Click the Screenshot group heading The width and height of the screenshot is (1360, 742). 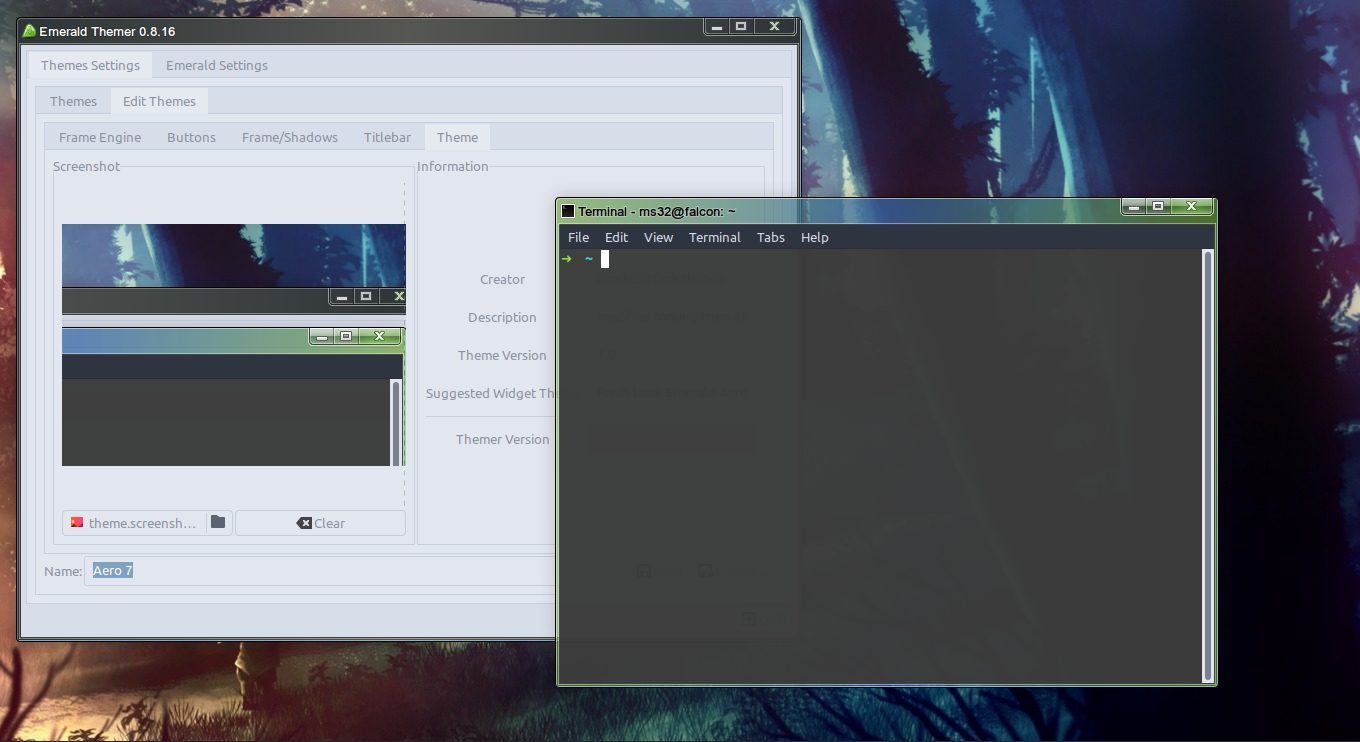(86, 166)
